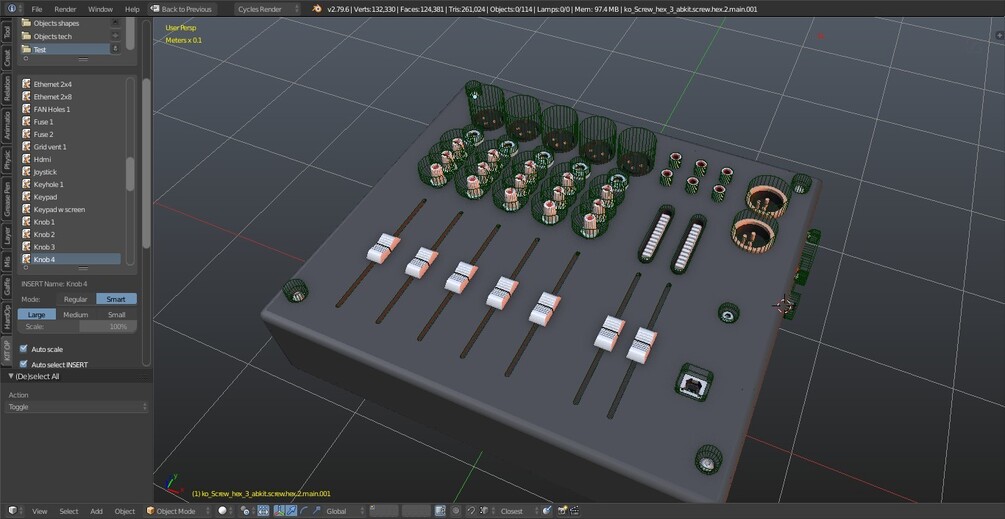
Task: Select the FAN Holes 1 insert
Action: coord(71,109)
